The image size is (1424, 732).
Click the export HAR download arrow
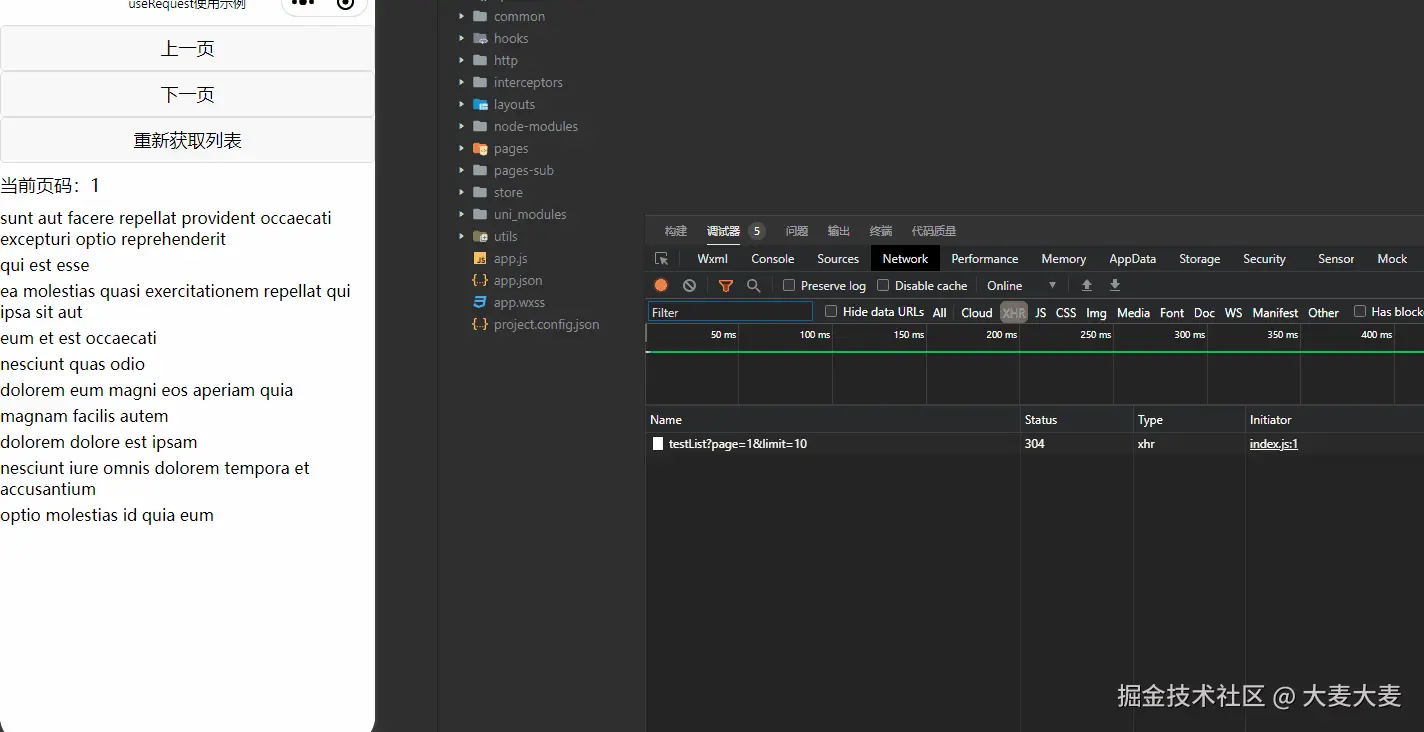(x=1115, y=285)
